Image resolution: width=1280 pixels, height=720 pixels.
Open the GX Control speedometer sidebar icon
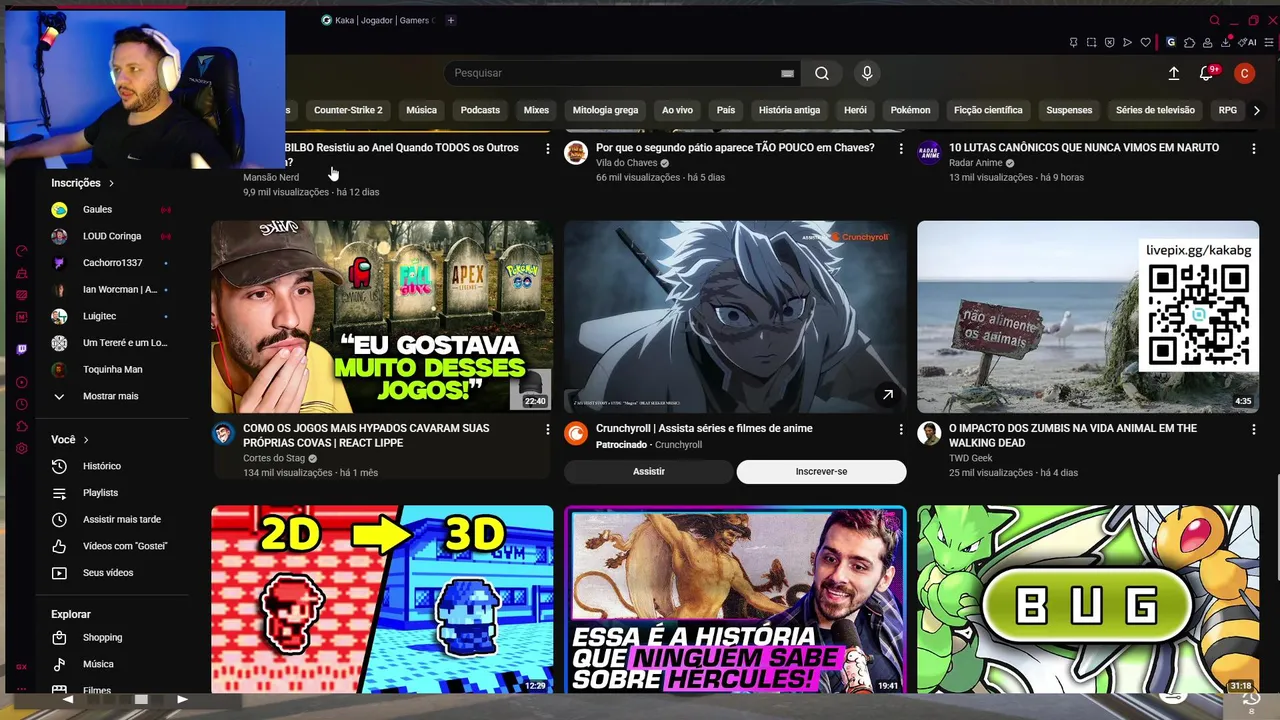(x=22, y=250)
